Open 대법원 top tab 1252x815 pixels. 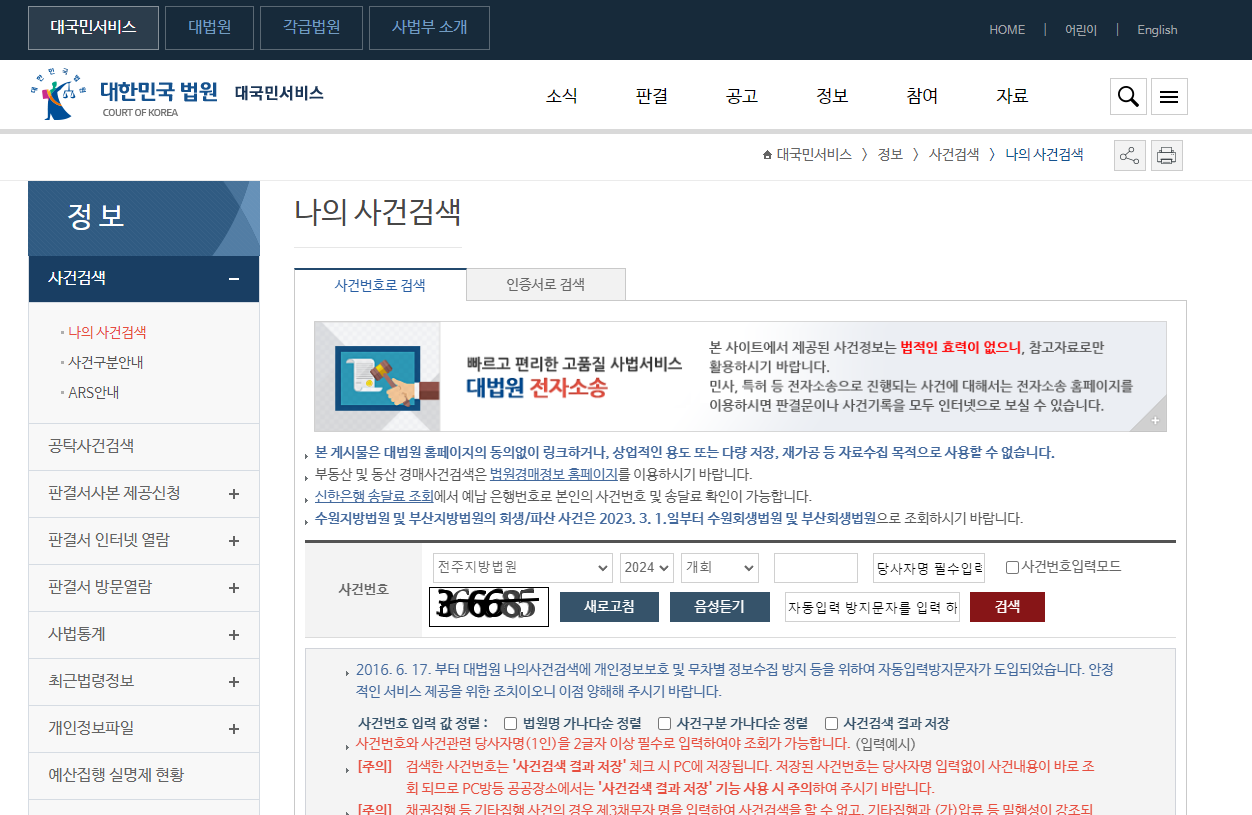tap(210, 28)
